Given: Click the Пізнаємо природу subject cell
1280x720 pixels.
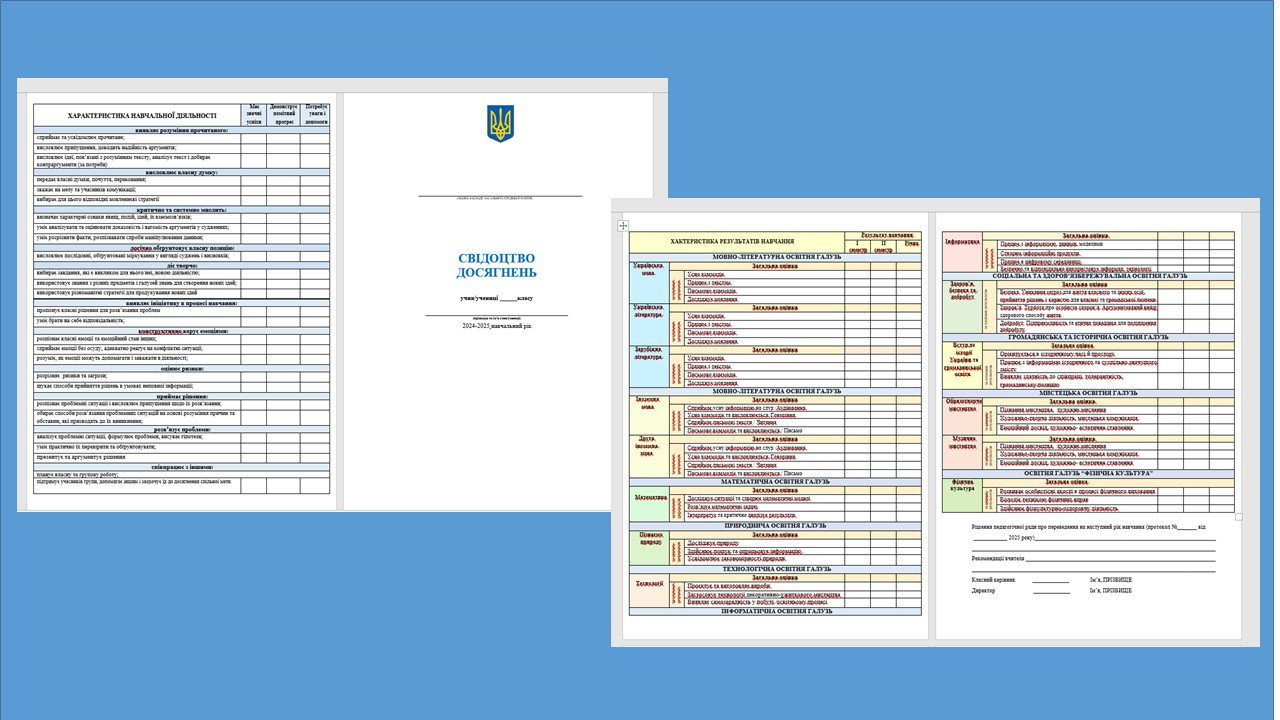Looking at the screenshot, I should coord(650,548).
